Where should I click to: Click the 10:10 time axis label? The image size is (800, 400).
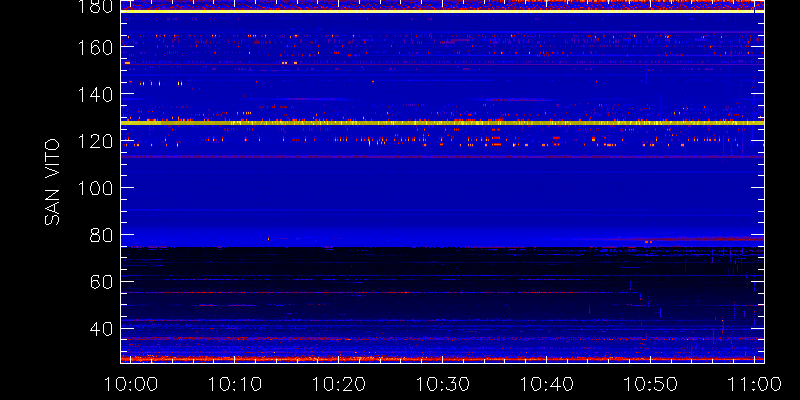tap(234, 384)
